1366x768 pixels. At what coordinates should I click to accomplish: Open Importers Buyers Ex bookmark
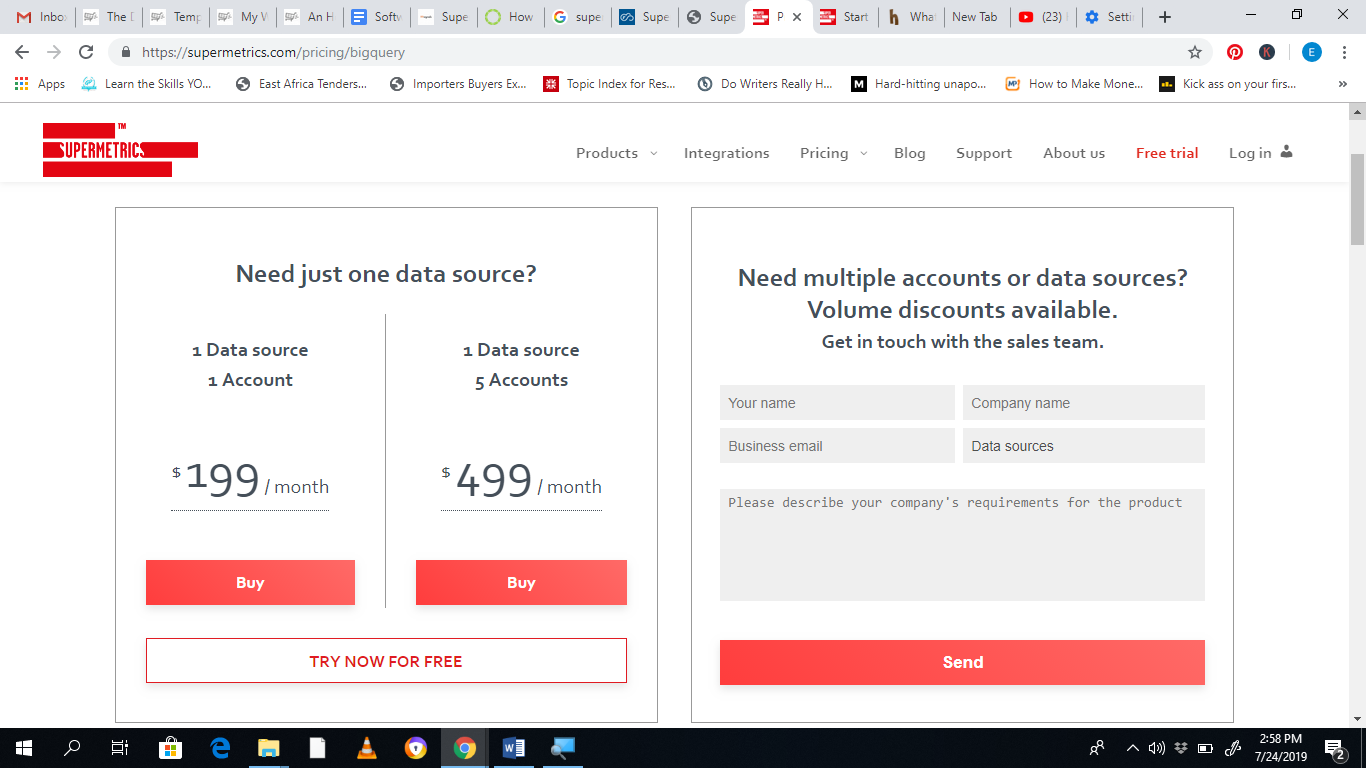click(x=458, y=84)
